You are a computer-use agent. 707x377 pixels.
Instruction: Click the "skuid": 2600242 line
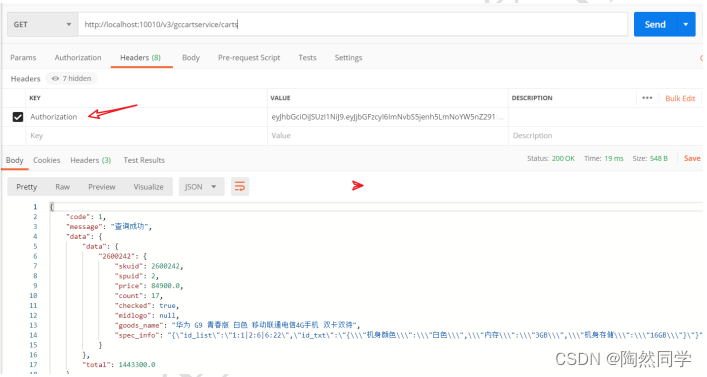149,266
